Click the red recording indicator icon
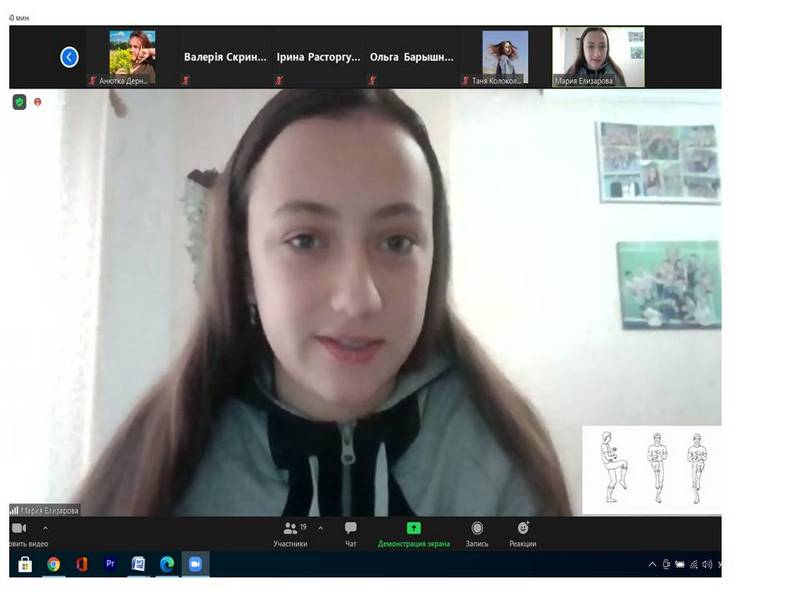This screenshot has width=800, height=600. point(37,102)
